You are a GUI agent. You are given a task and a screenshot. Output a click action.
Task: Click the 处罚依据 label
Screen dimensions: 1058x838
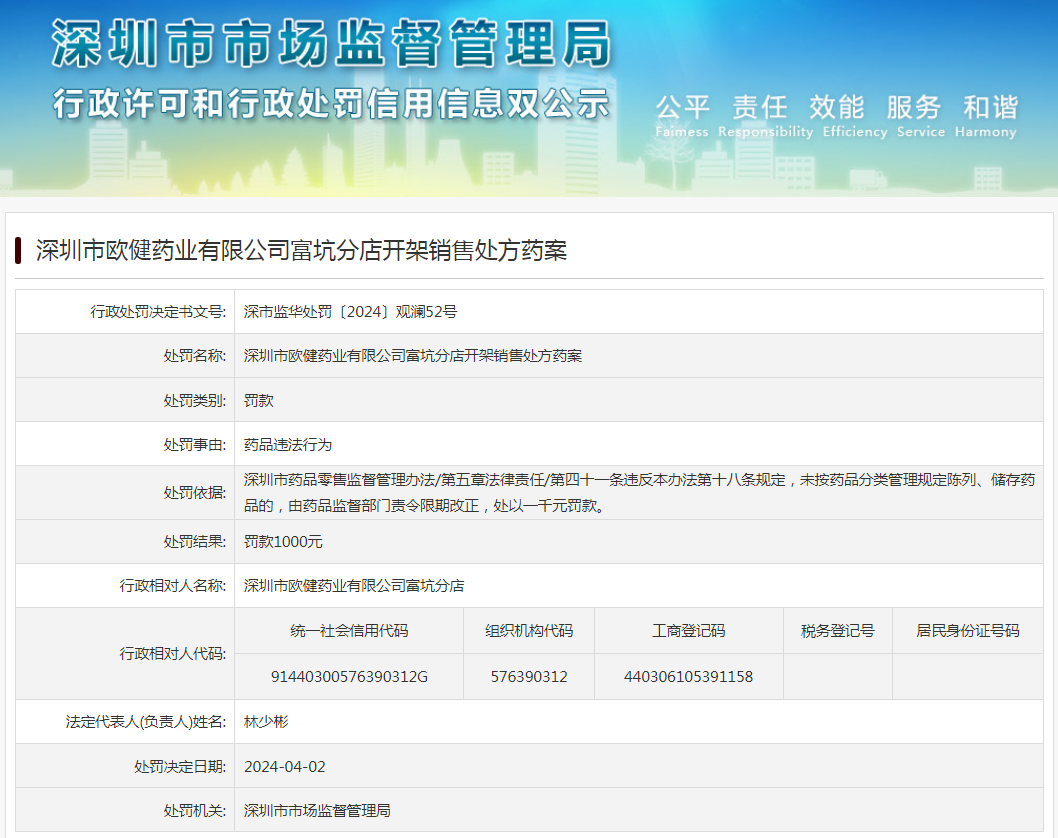pyautogui.click(x=194, y=493)
